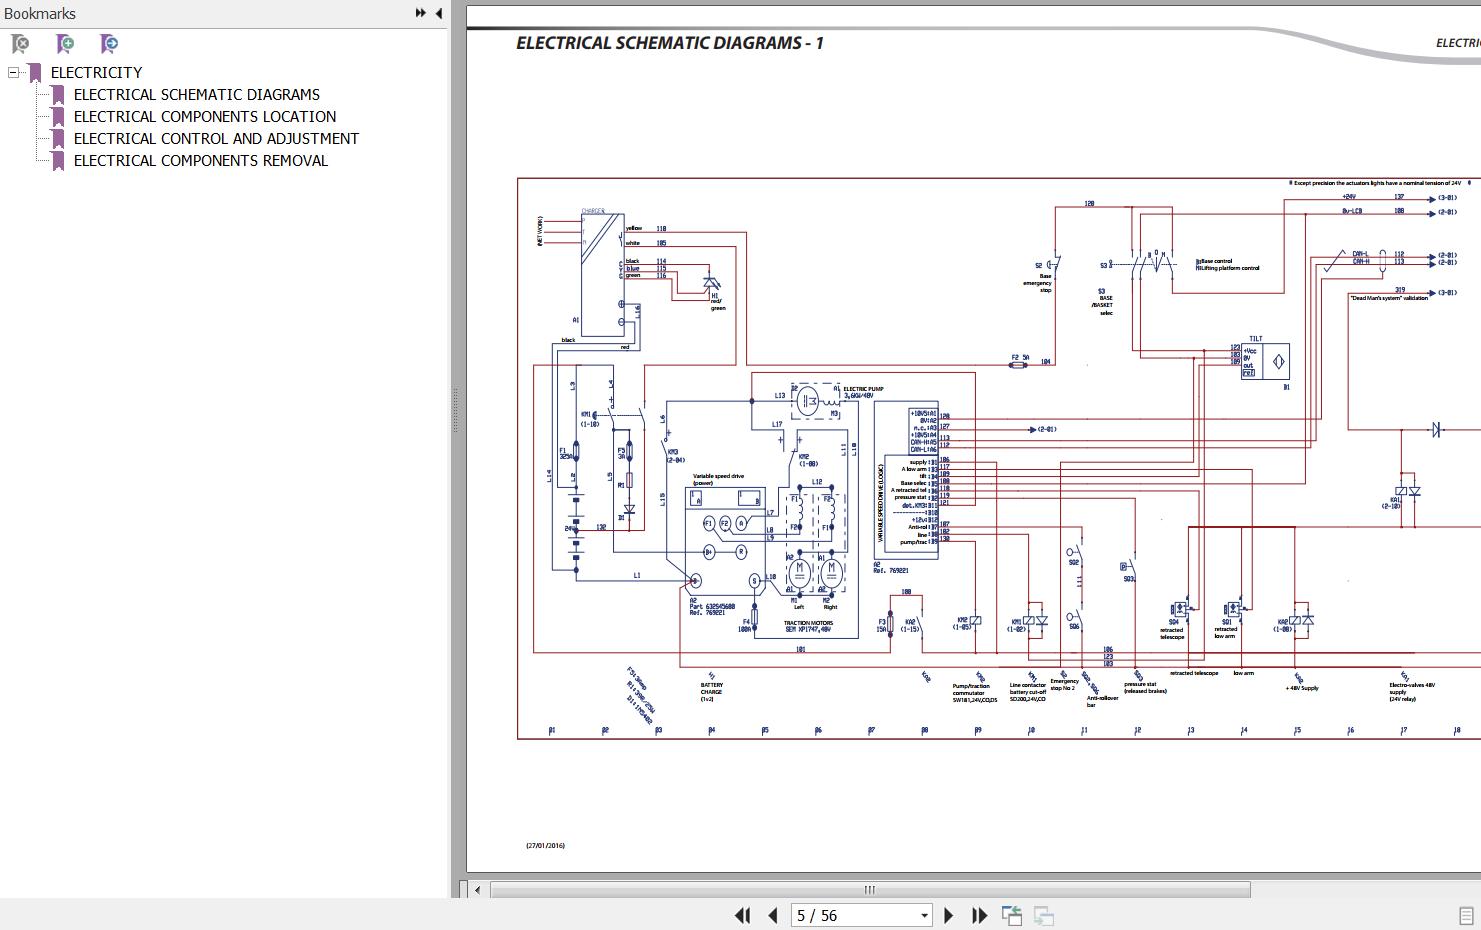
Task: Click the horizontal scrollbar thumb
Action: click(x=870, y=890)
